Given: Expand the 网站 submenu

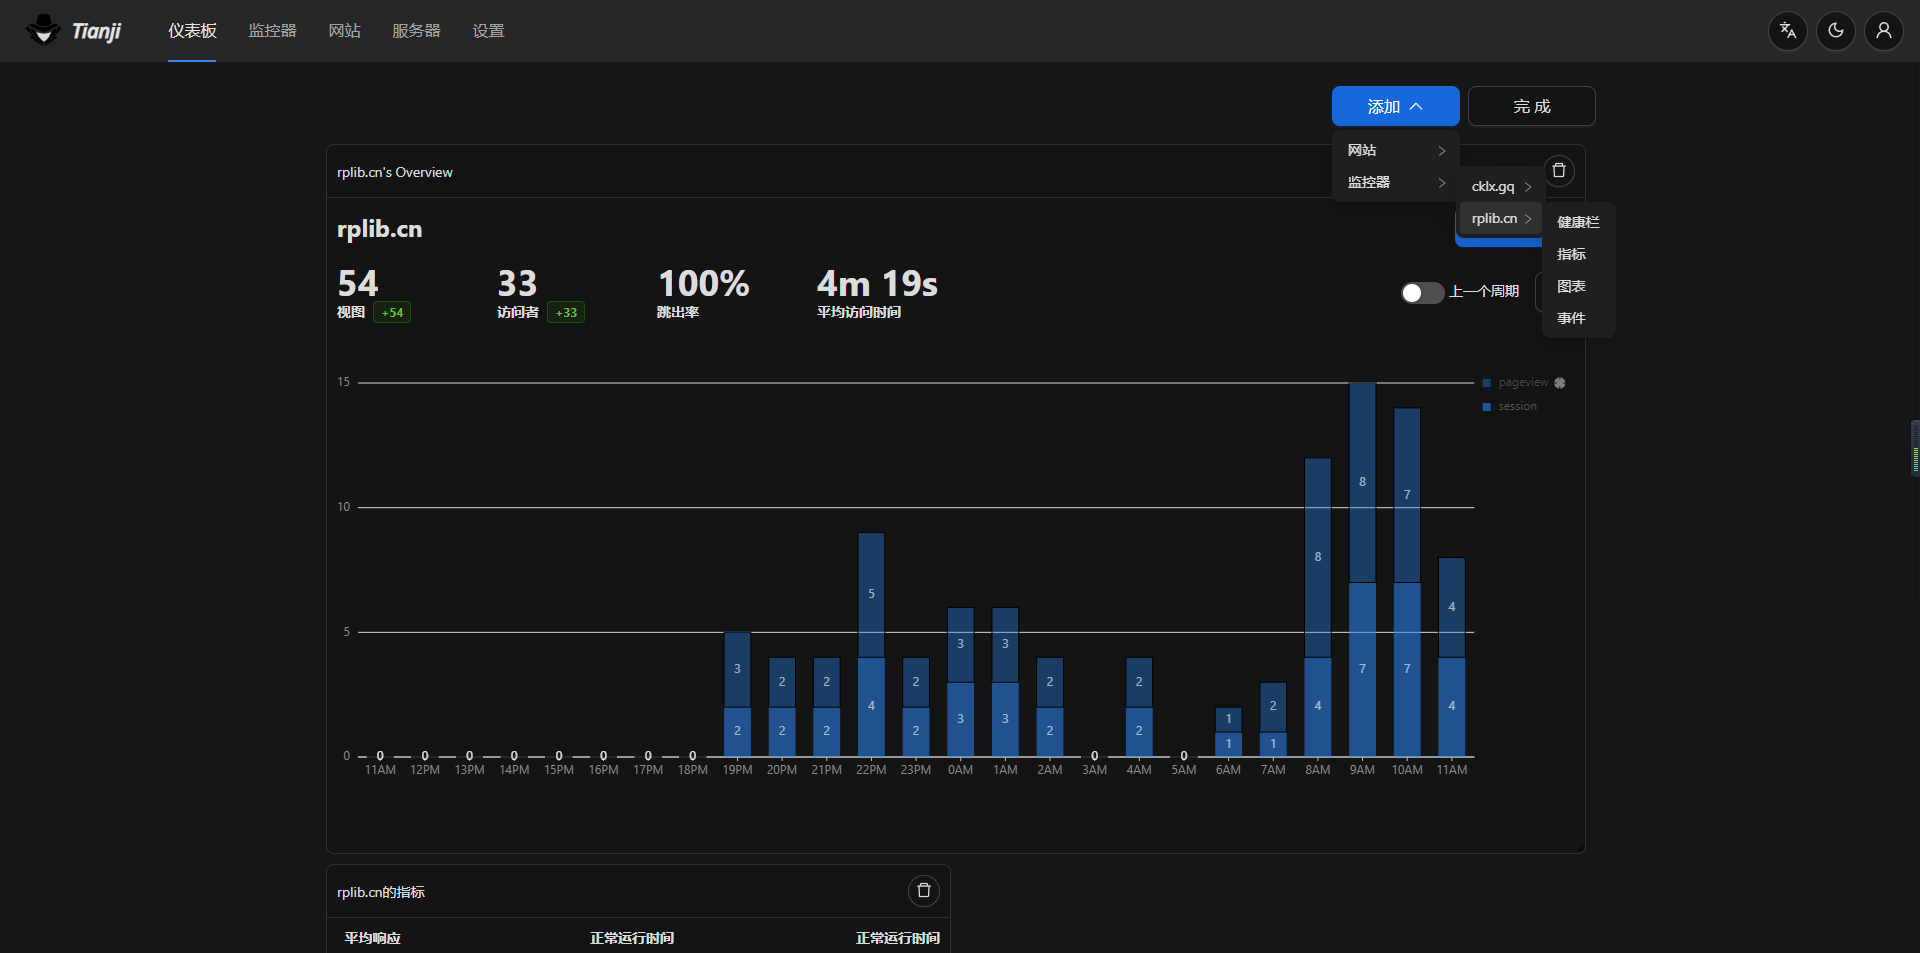Looking at the screenshot, I should coord(1395,151).
